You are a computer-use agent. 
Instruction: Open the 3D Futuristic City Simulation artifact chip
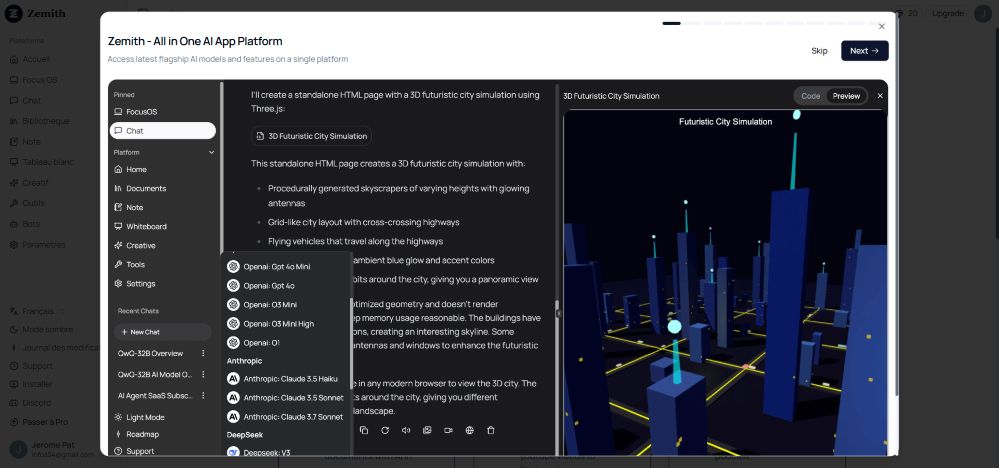pos(312,136)
